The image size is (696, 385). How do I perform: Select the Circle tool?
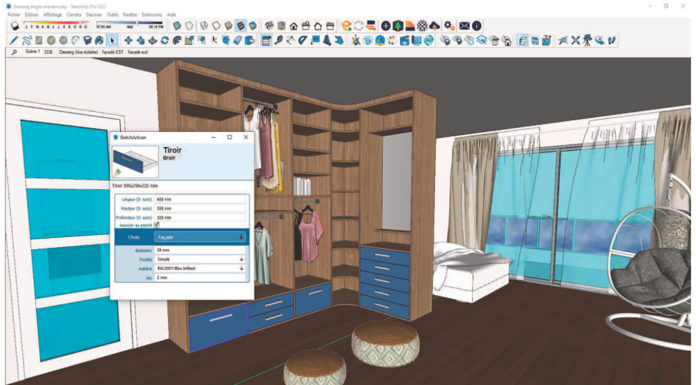51,40
